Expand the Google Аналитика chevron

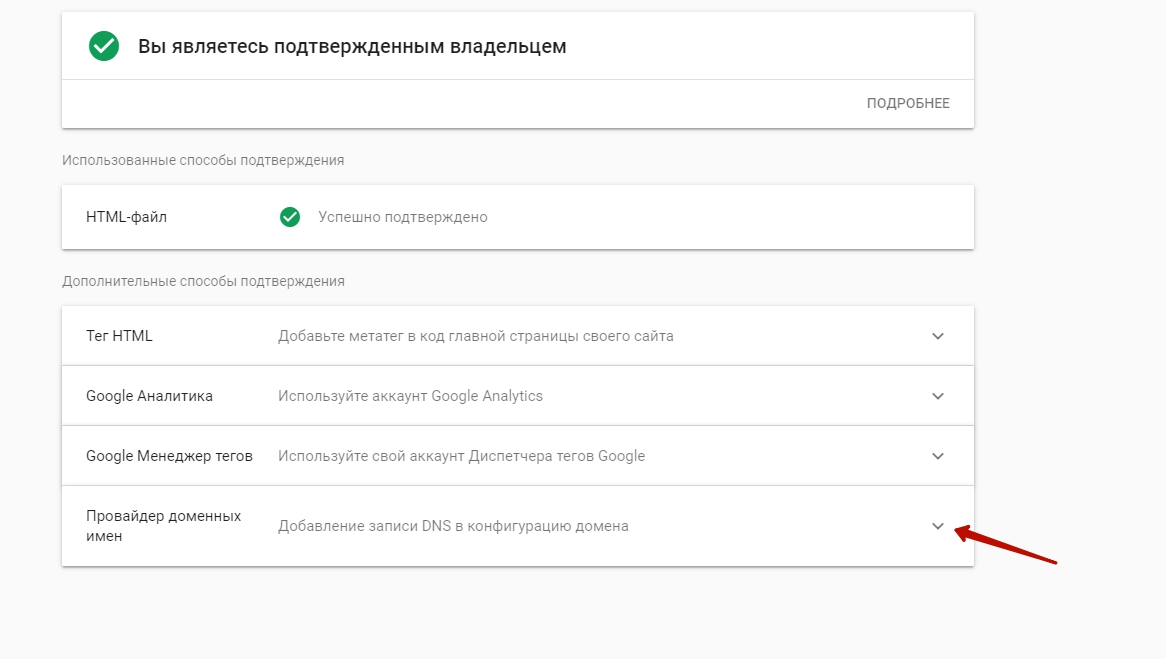[938, 396]
